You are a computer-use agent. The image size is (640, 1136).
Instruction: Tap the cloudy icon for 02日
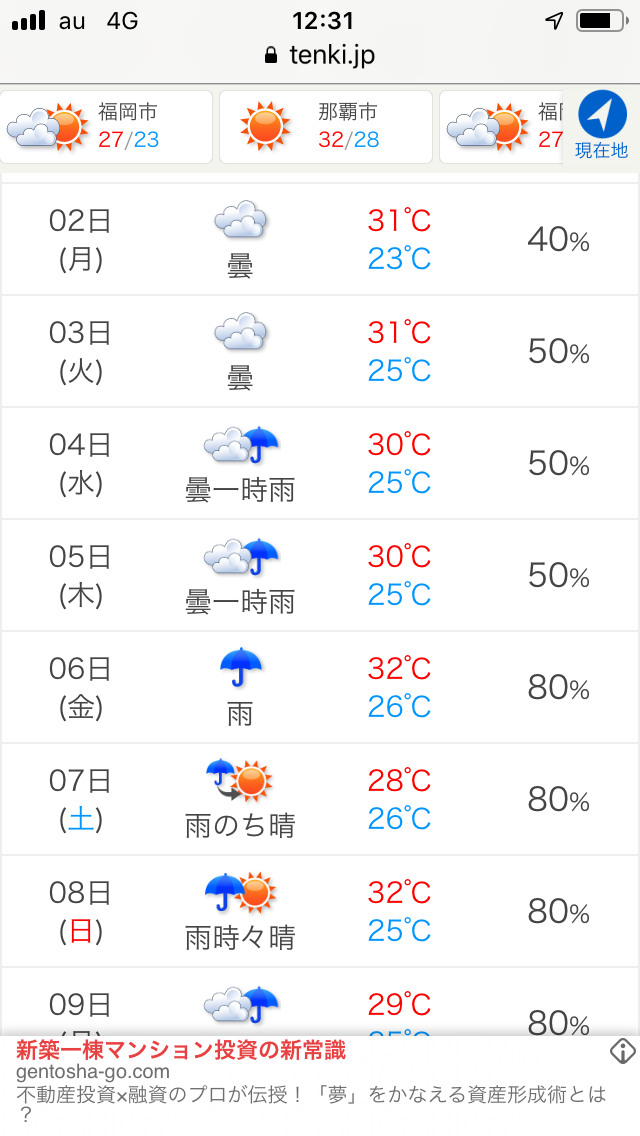[x=240, y=219]
